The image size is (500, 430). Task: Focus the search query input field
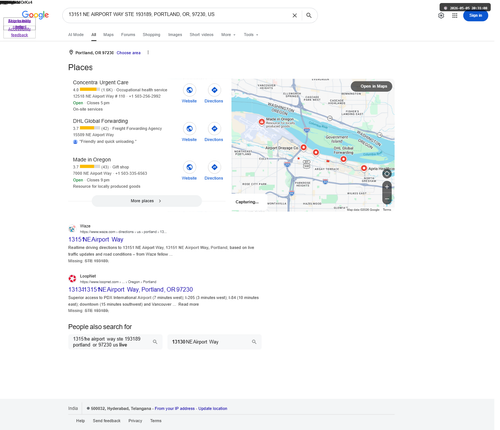click(x=177, y=15)
